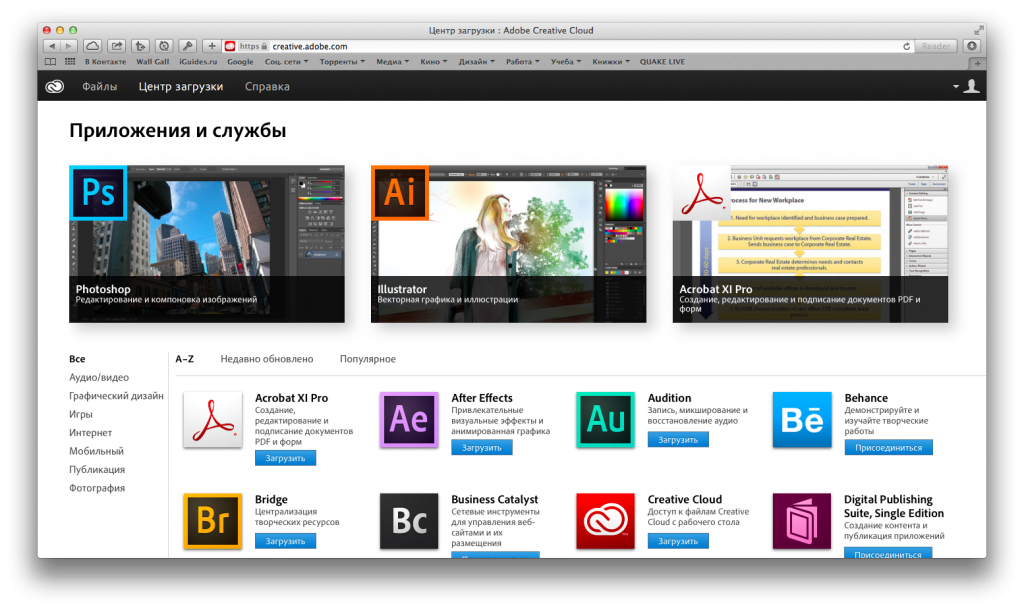Click the Behance Be icon
The image size is (1024, 610).
click(x=802, y=419)
